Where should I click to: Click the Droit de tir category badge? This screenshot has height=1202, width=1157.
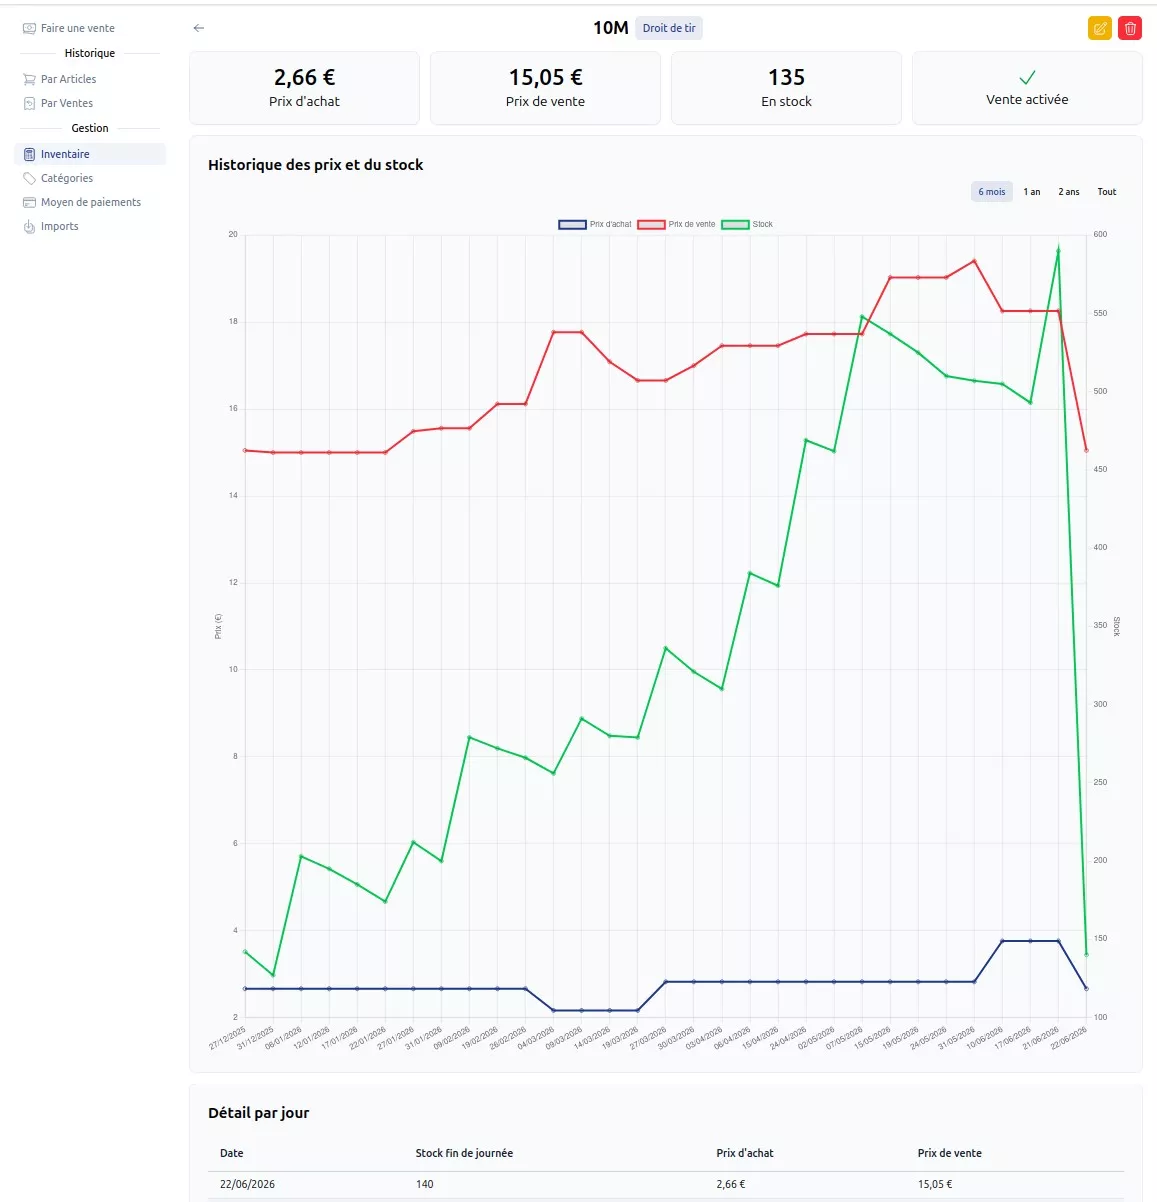coord(669,28)
